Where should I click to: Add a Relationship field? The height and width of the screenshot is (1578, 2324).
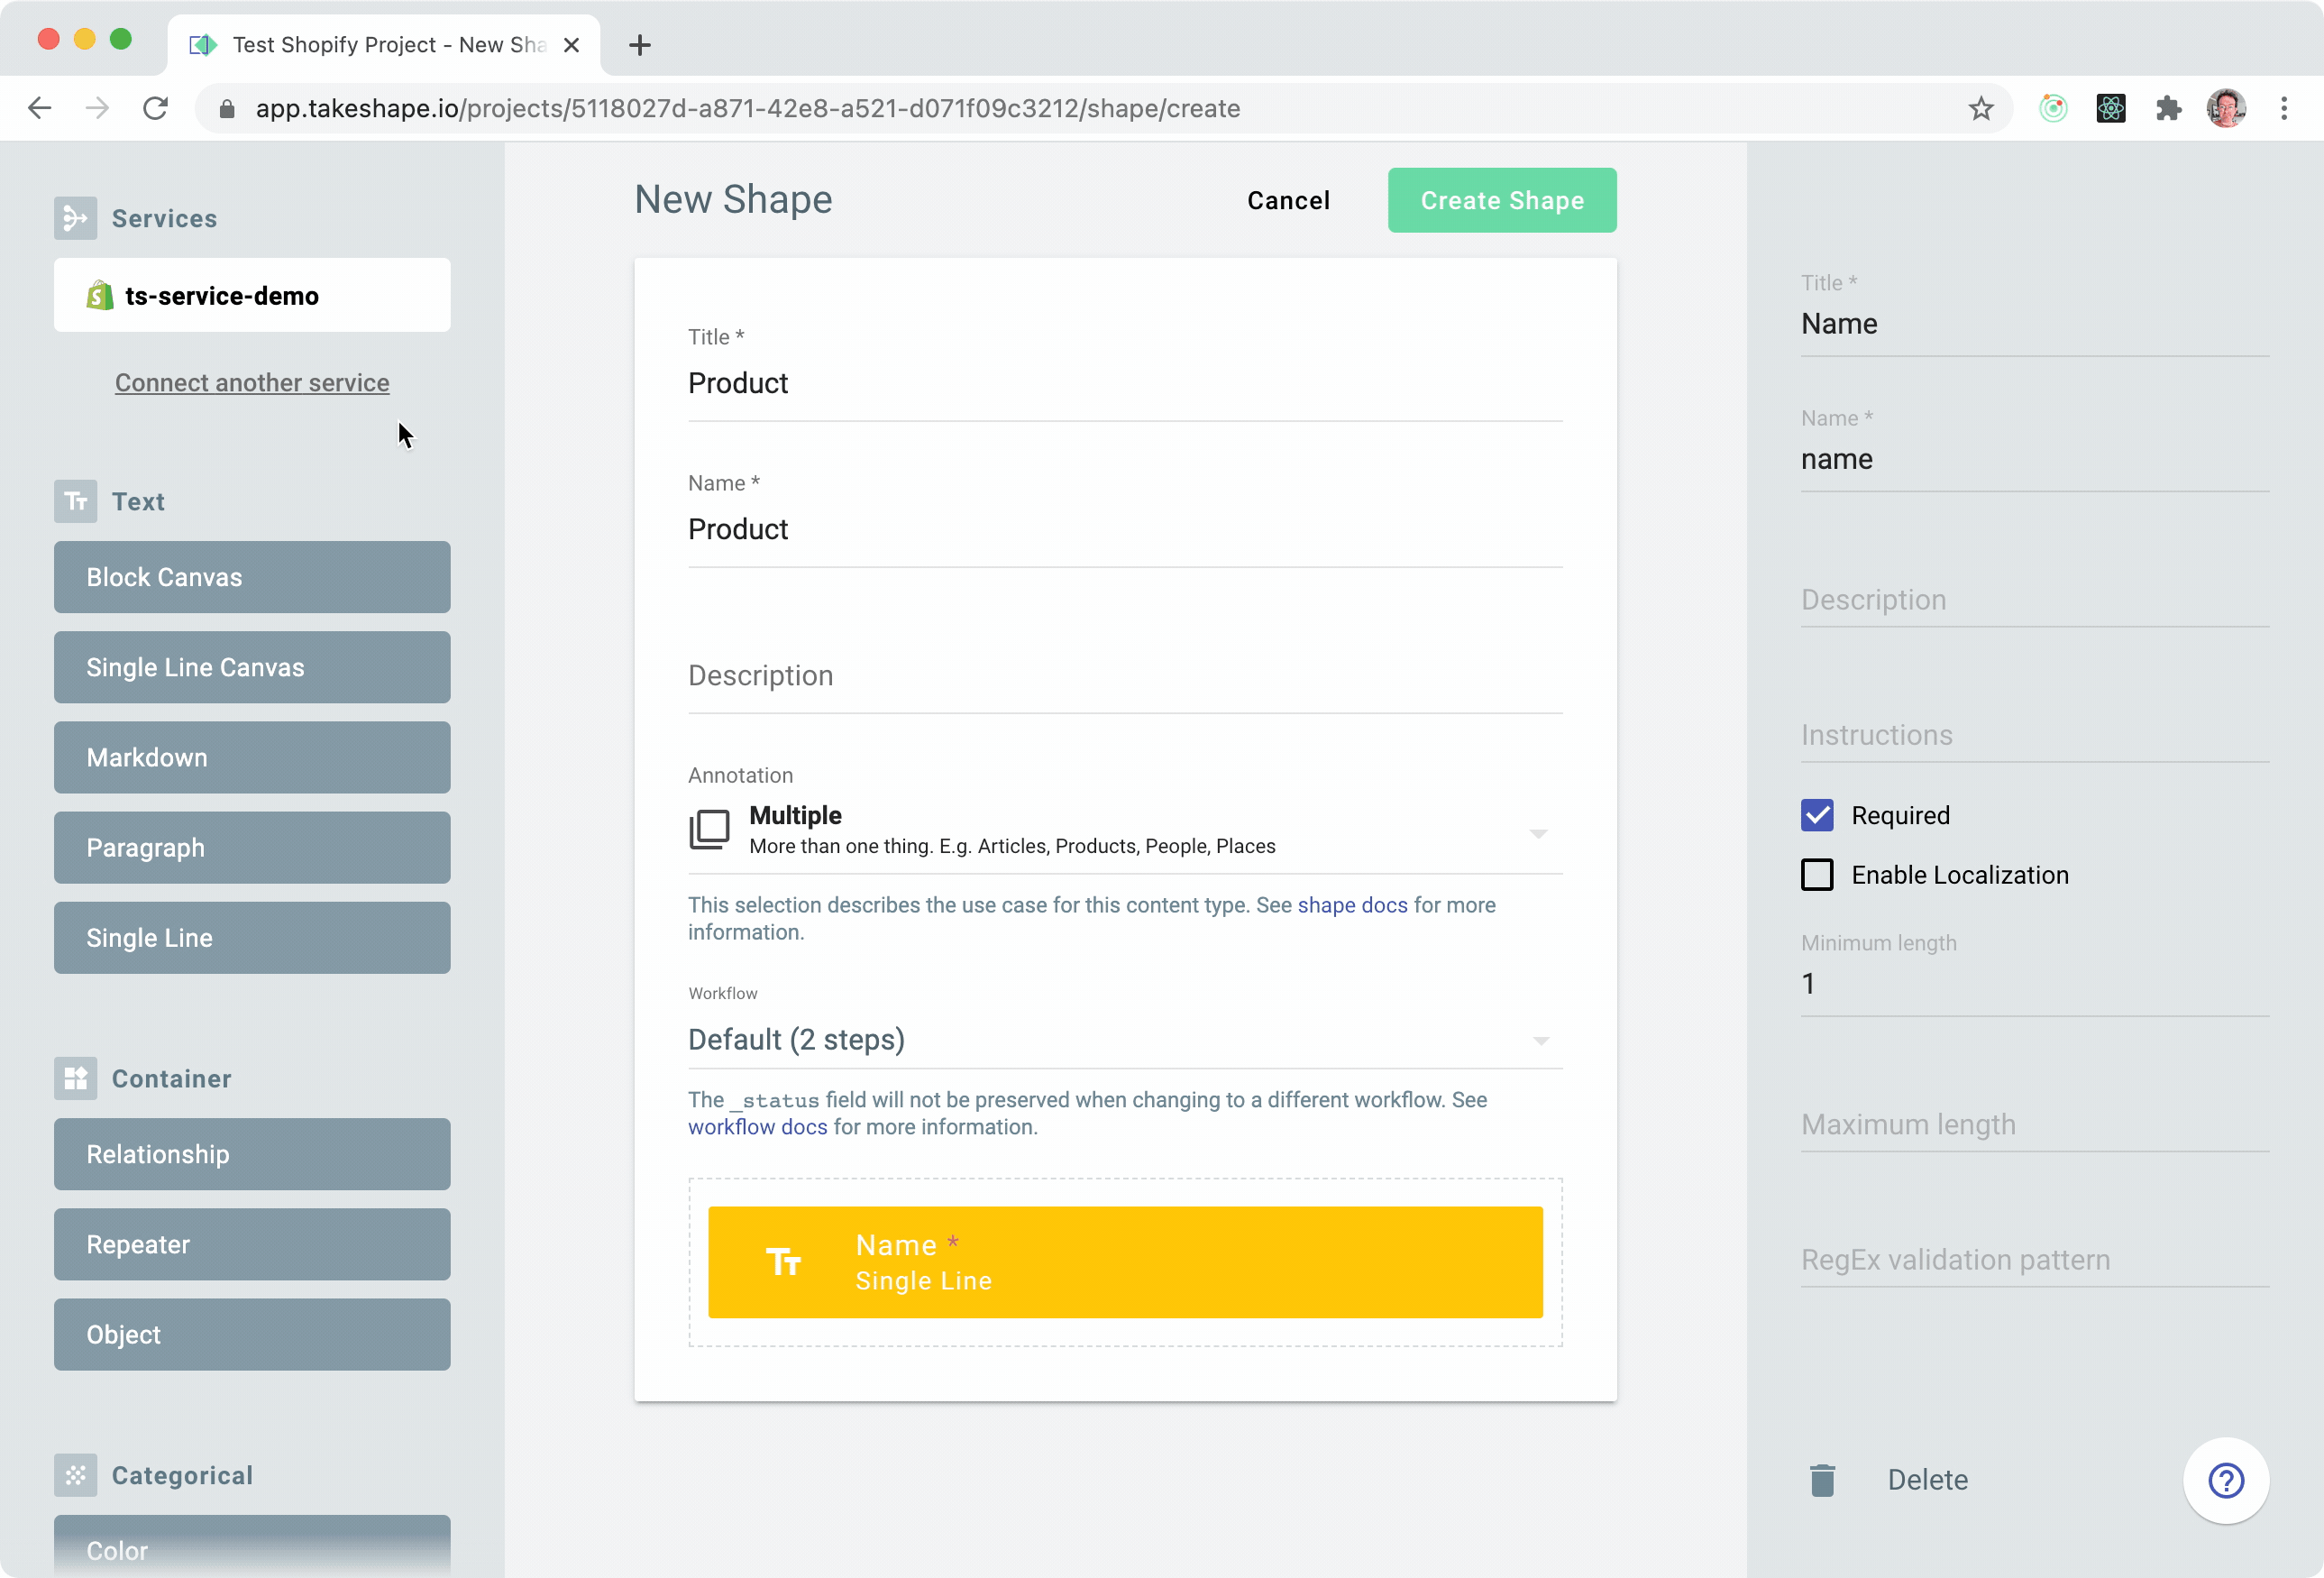[x=252, y=1154]
